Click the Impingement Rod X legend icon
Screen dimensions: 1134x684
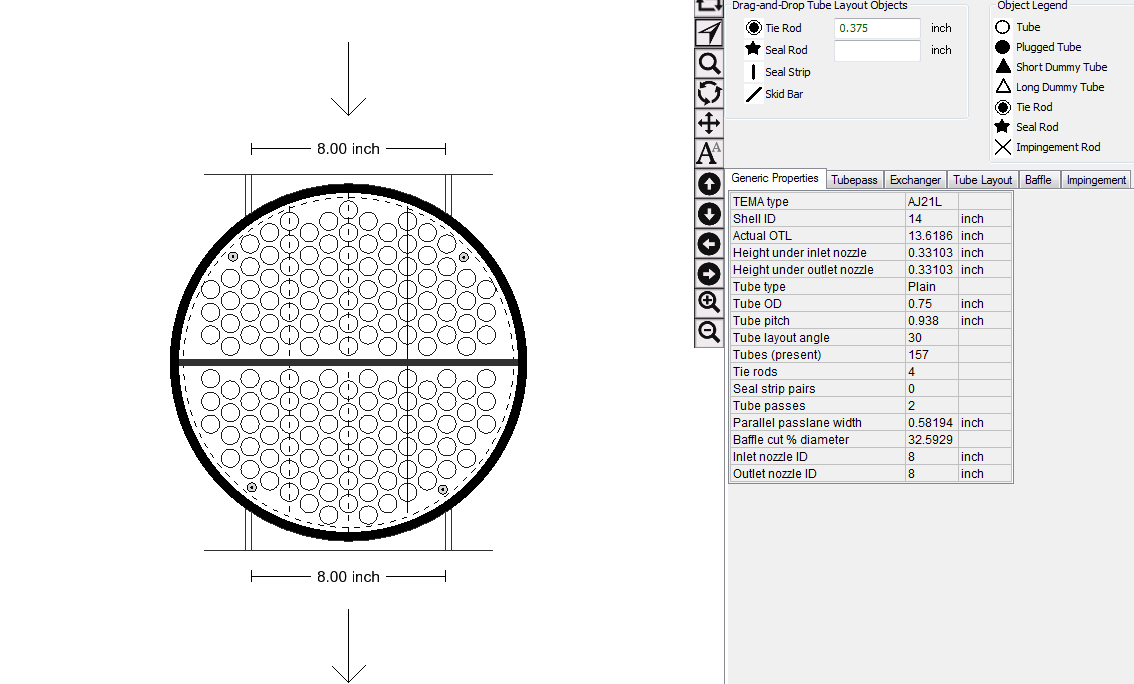[1002, 147]
